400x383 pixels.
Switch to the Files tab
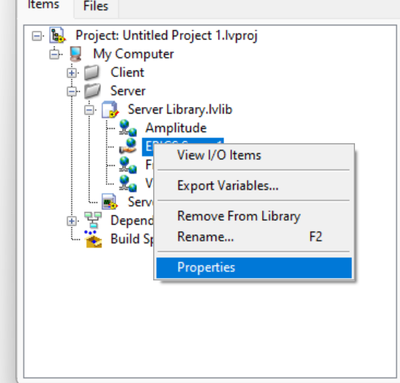click(96, 6)
